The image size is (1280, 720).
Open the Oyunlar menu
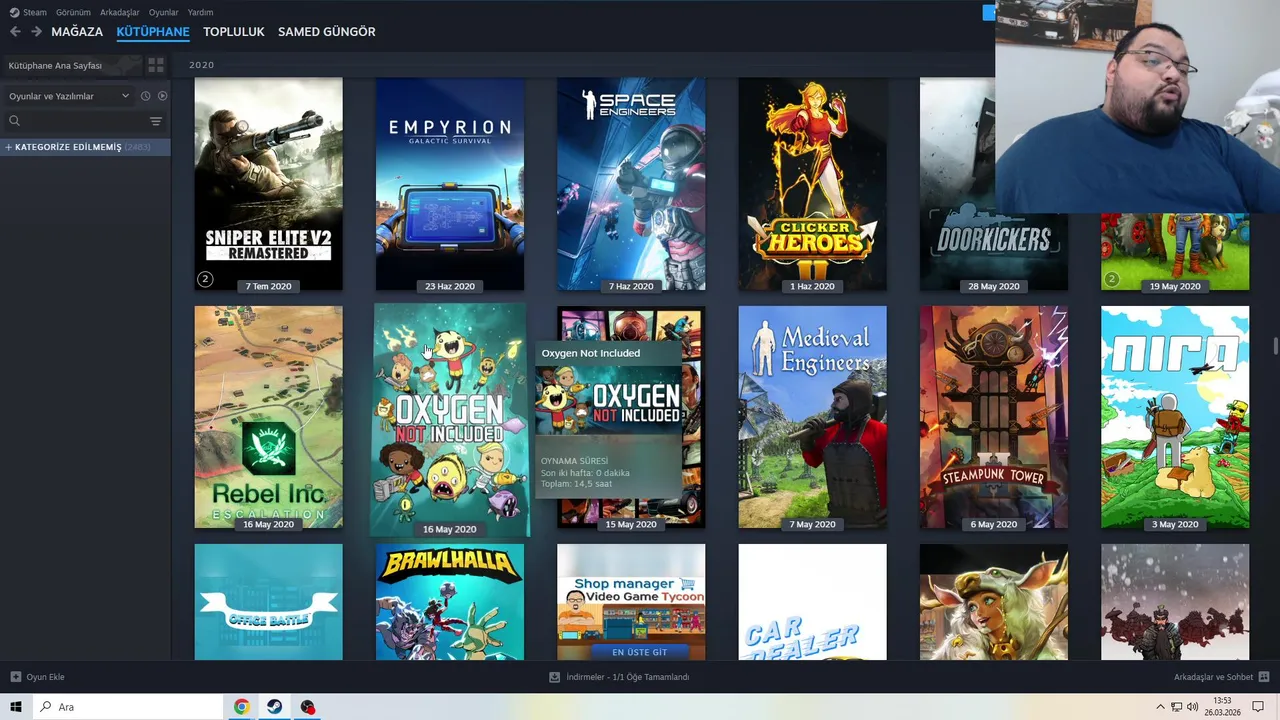point(164,12)
